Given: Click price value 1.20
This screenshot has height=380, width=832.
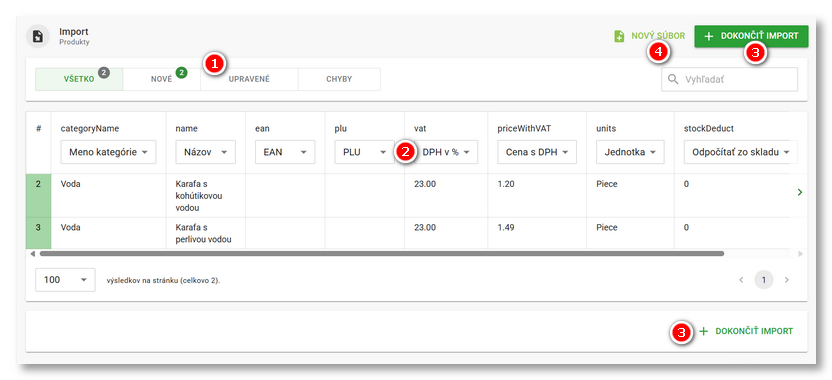Looking at the screenshot, I should click(506, 184).
